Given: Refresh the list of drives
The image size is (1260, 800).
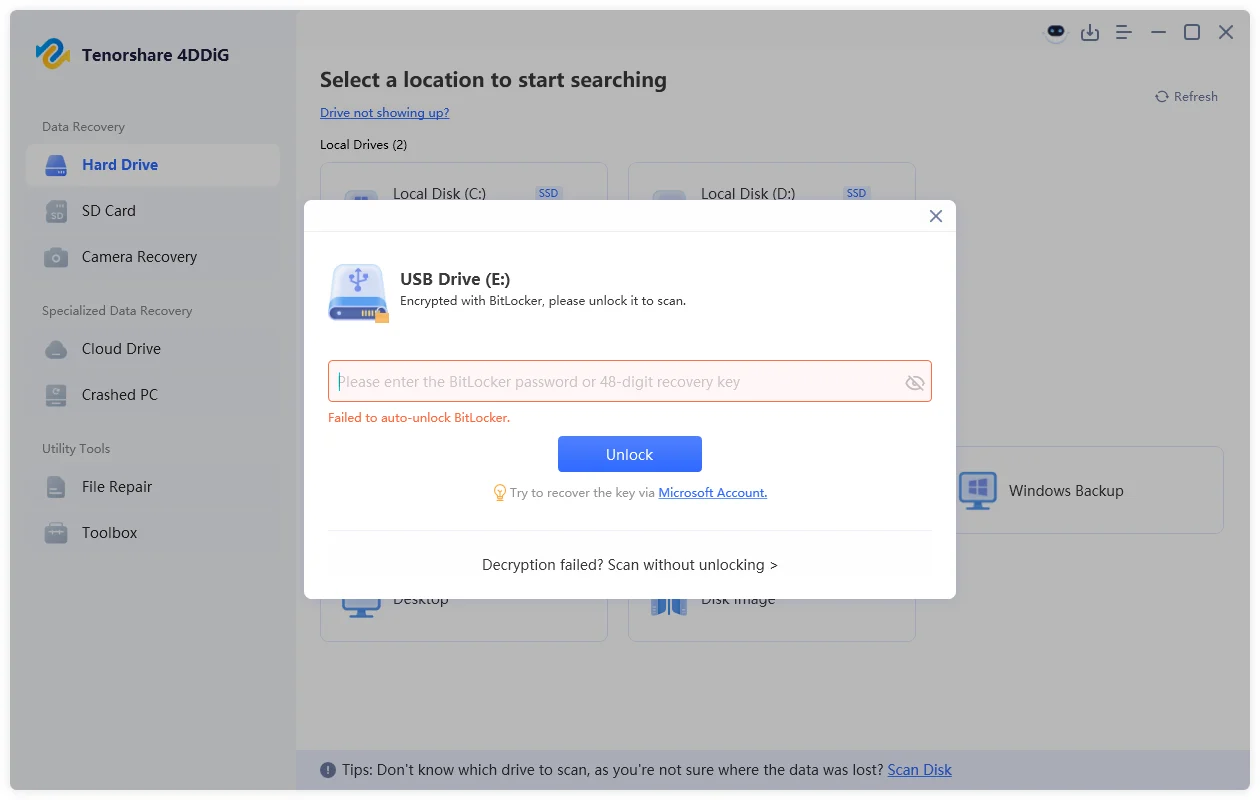Looking at the screenshot, I should pos(1186,96).
